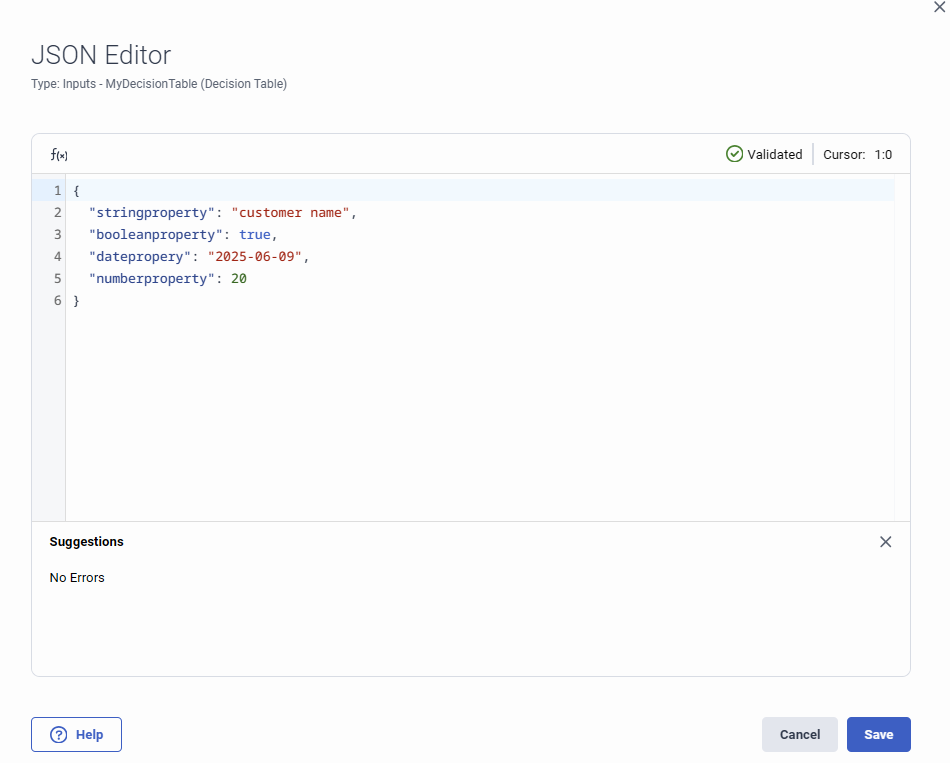Cancel the JSON editing

[x=799, y=734]
